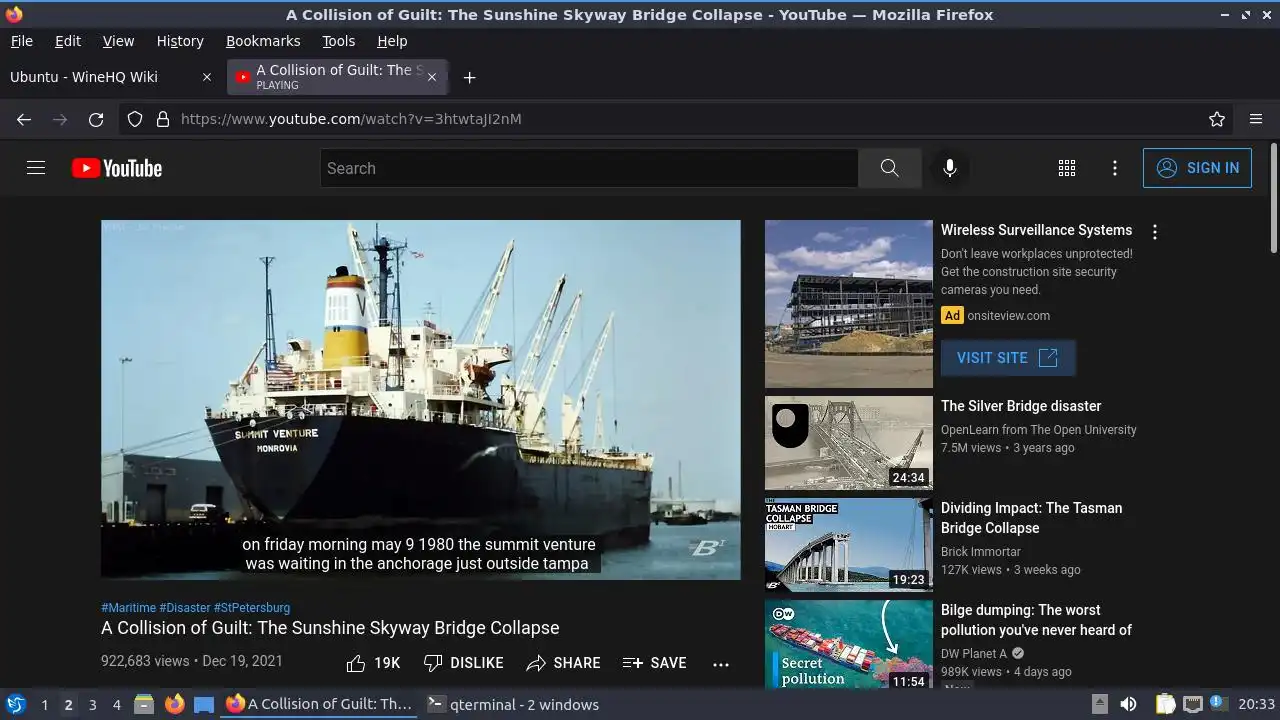Click the tracking protection shield icon
The image size is (1280, 720).
coord(135,119)
